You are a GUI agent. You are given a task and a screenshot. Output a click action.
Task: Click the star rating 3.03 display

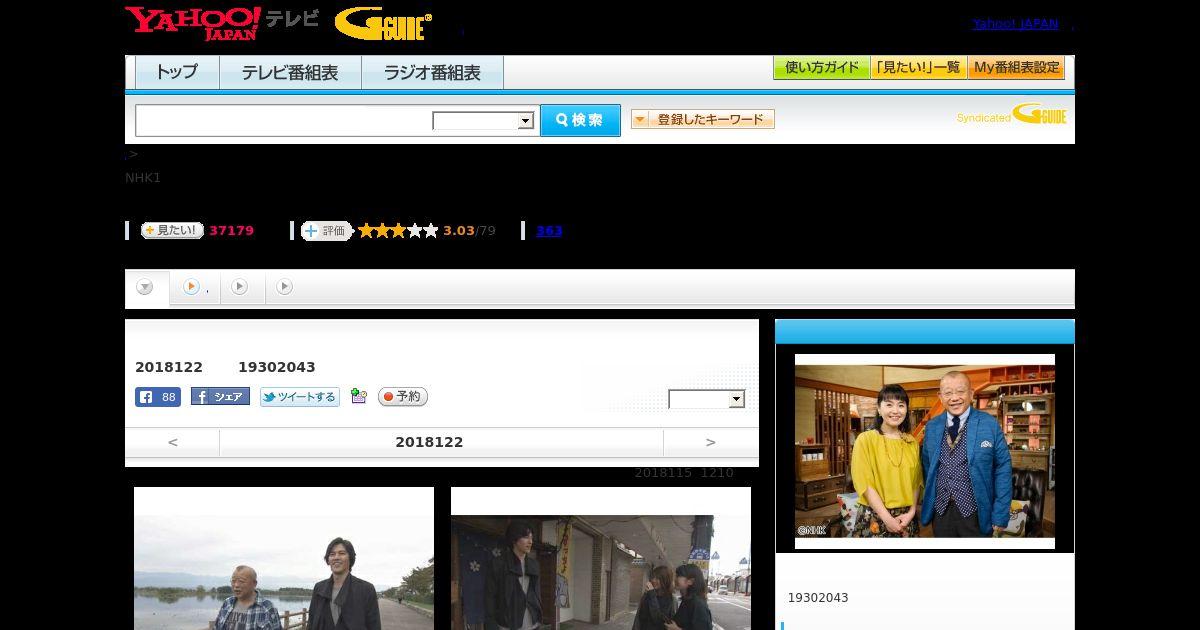point(427,231)
